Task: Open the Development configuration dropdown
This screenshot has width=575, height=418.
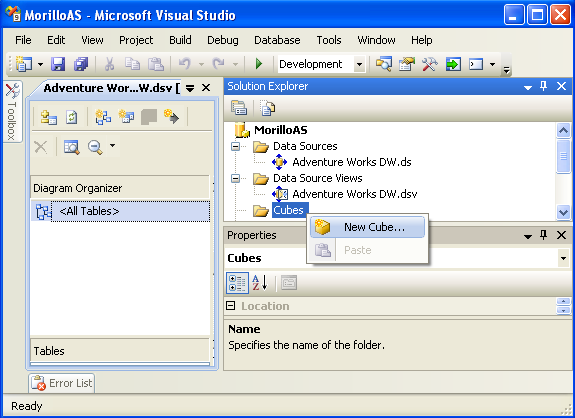Action: (x=359, y=65)
